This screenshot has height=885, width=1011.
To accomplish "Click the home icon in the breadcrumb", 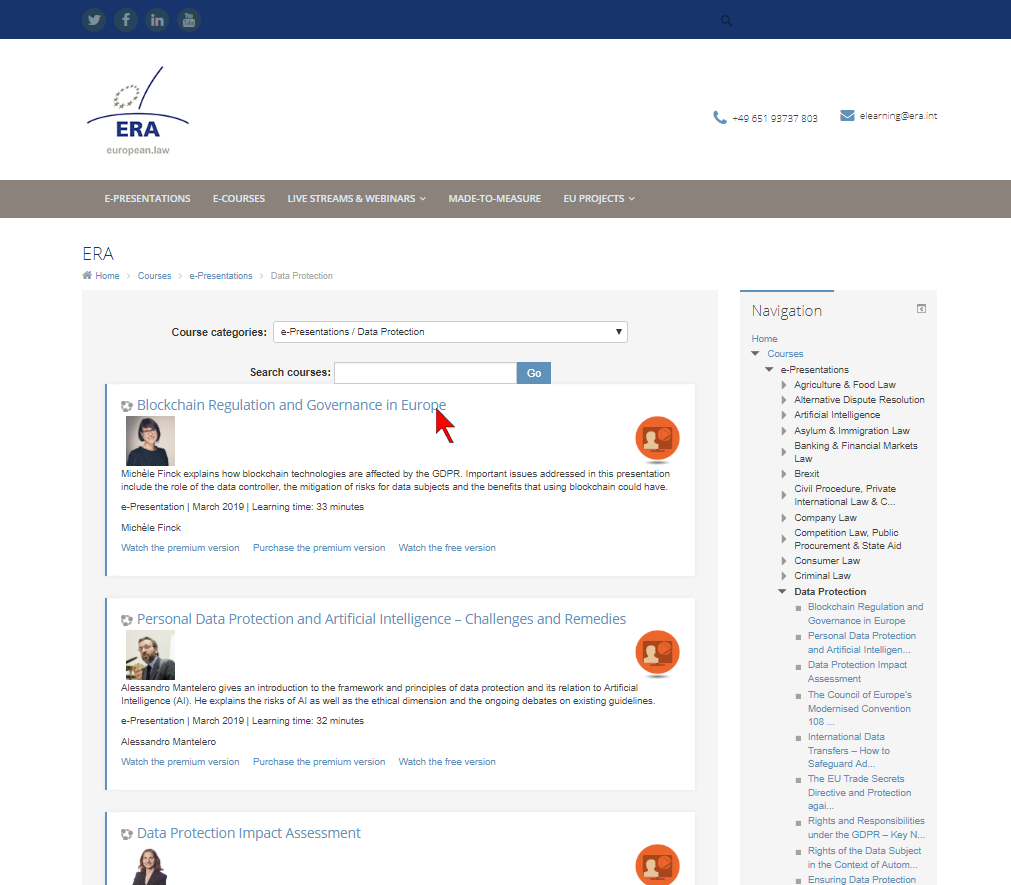I will pyautogui.click(x=87, y=275).
